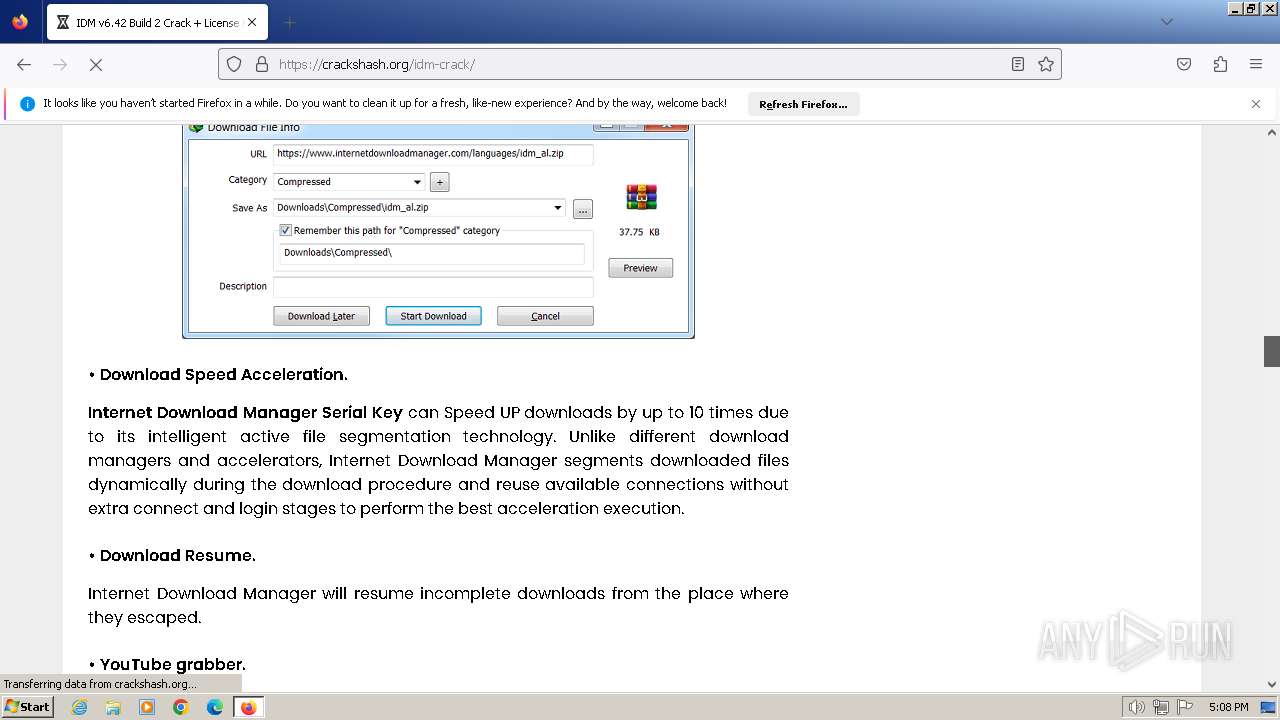Dismiss the Firefox notification bar
The image size is (1280, 720).
1256,104
